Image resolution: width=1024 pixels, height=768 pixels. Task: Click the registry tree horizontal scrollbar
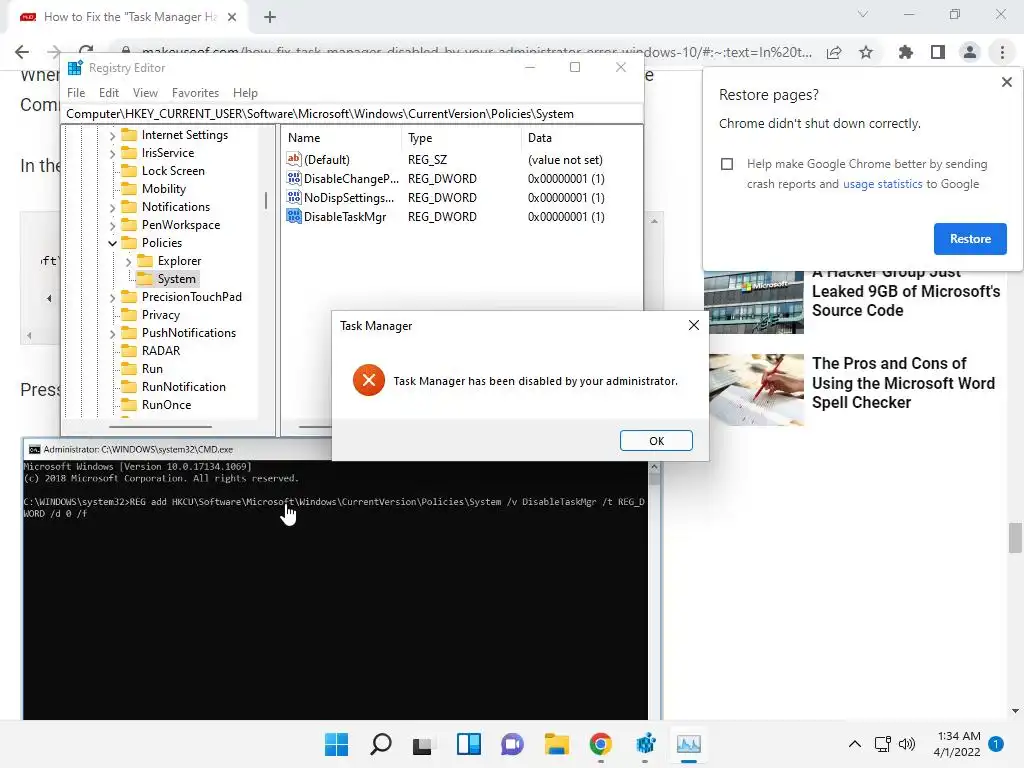(161, 426)
